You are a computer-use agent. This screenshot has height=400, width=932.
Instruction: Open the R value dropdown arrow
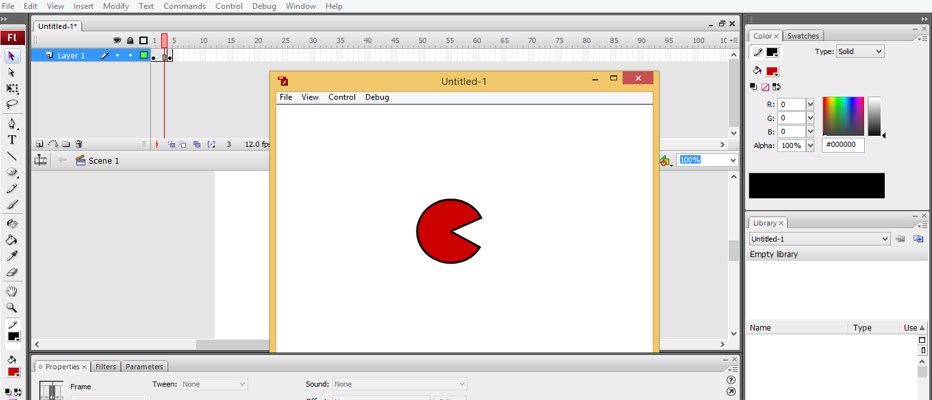(810, 104)
